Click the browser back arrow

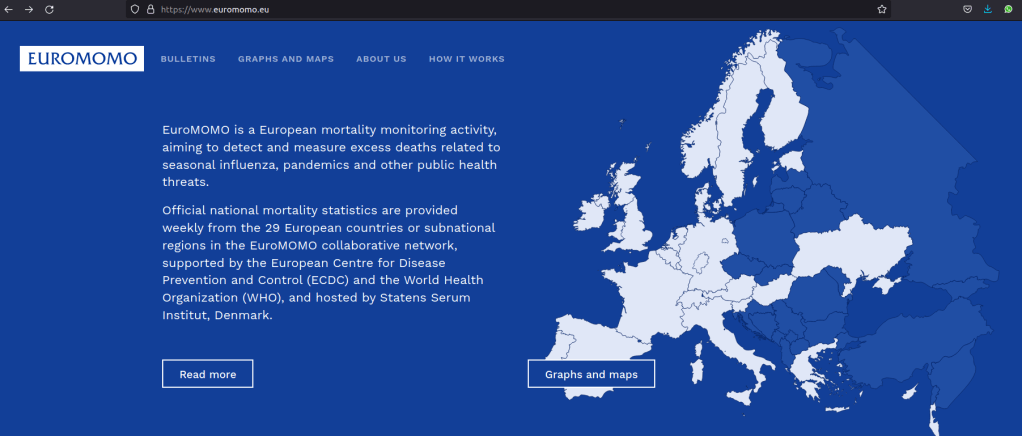tap(9, 9)
